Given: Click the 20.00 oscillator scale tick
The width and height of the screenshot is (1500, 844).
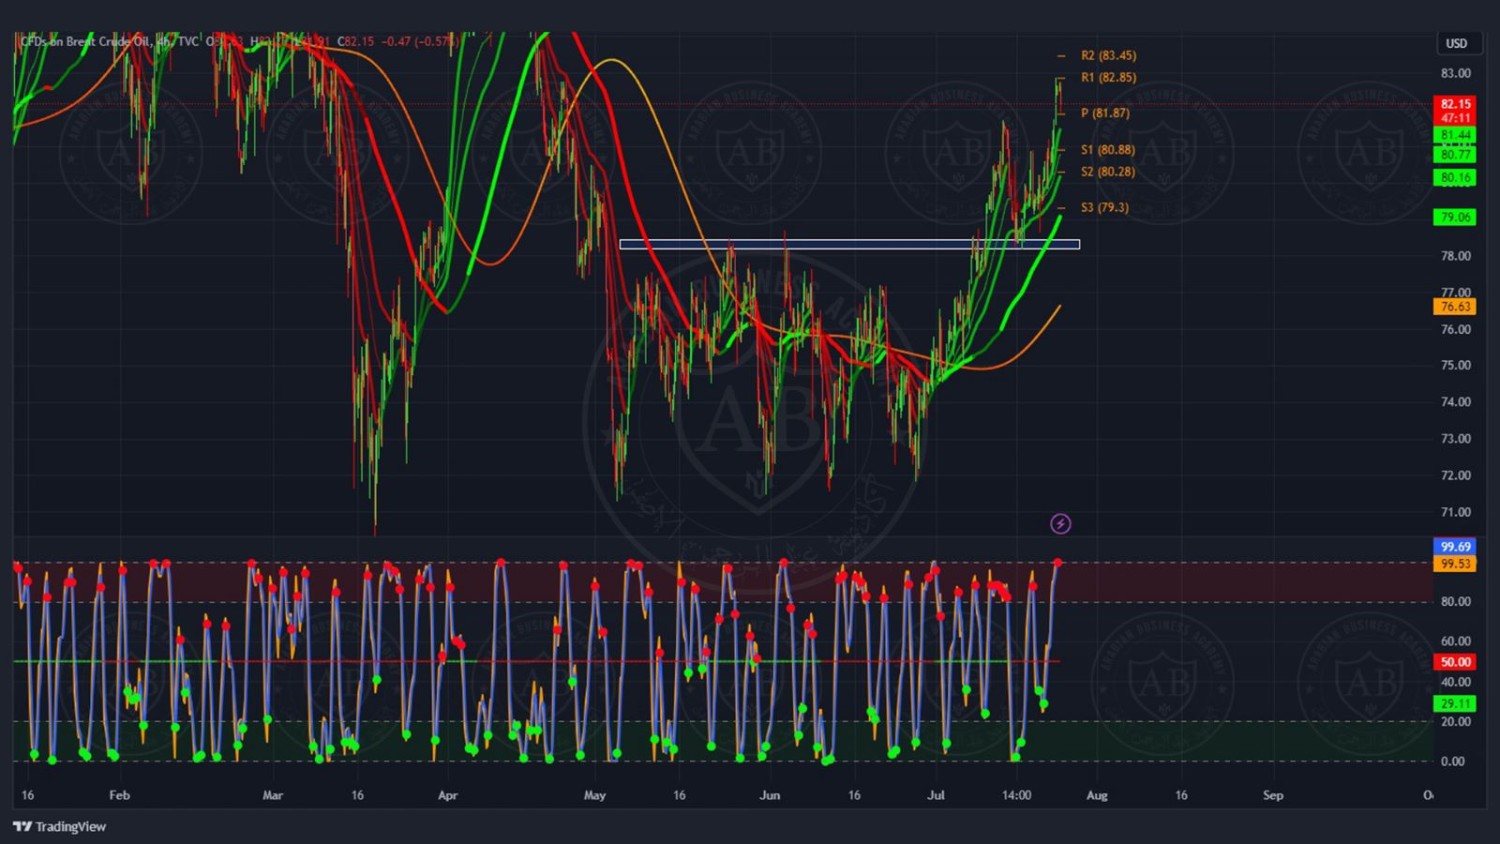Looking at the screenshot, I should tap(1455, 721).
